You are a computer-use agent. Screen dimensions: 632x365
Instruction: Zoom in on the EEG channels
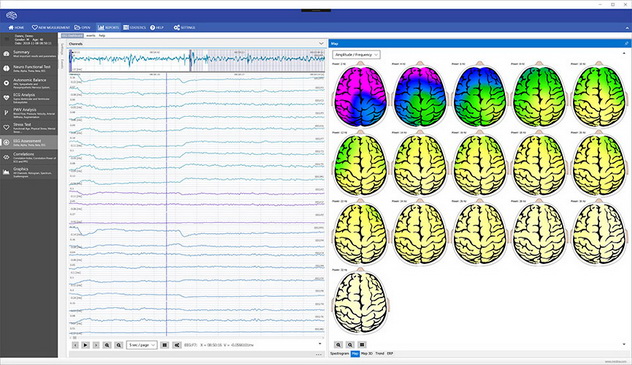click(x=107, y=345)
